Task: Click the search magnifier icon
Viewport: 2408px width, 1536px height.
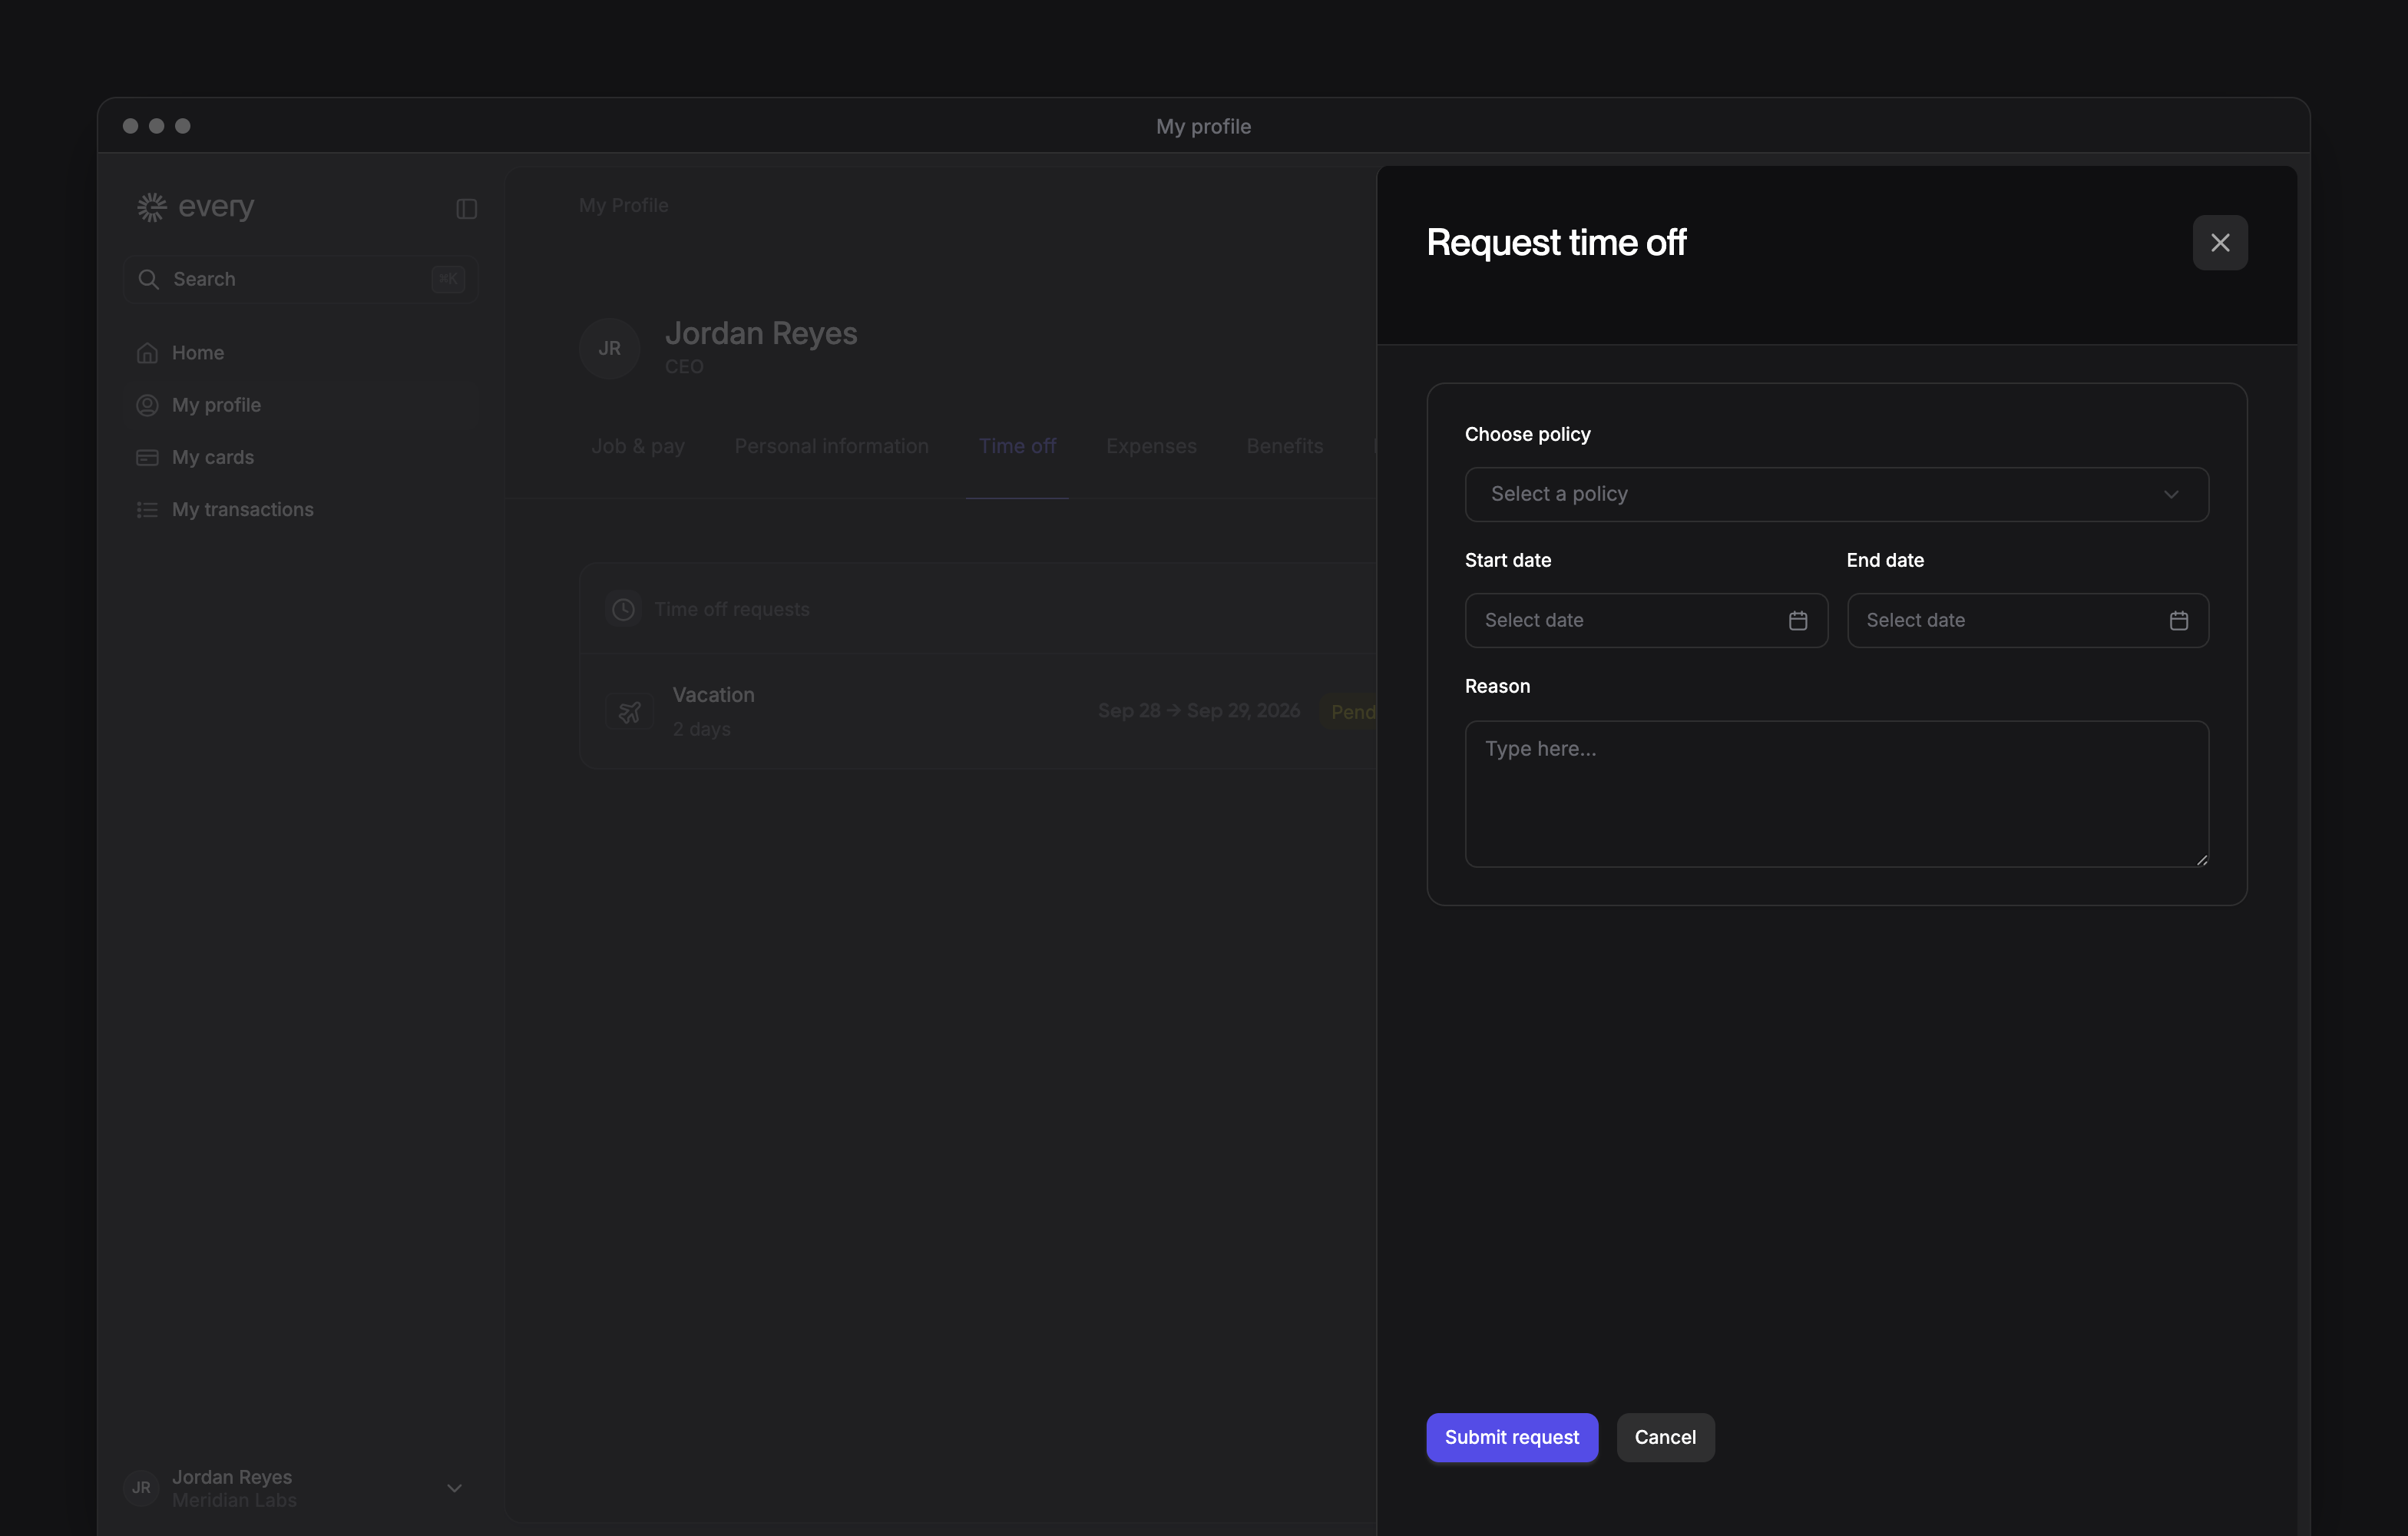Action: tap(148, 279)
